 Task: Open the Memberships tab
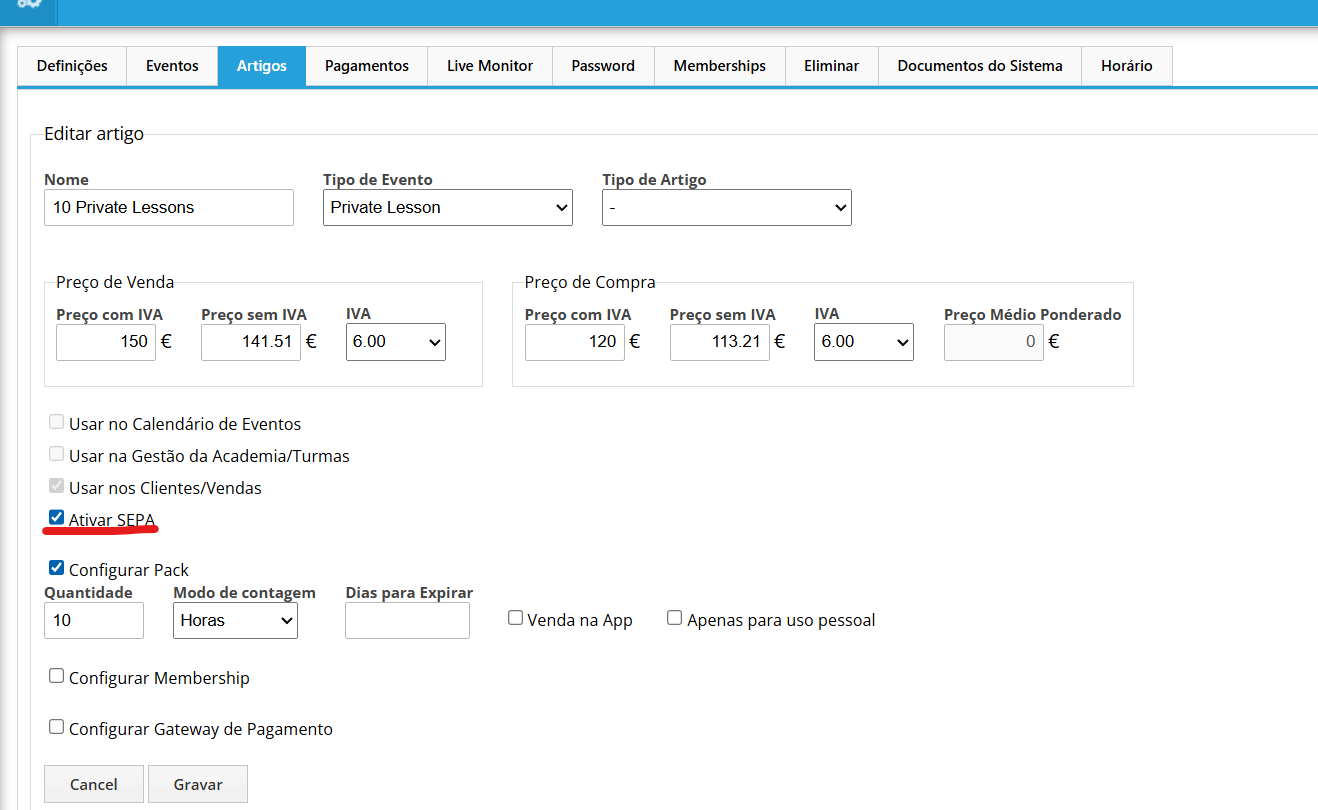tap(719, 66)
